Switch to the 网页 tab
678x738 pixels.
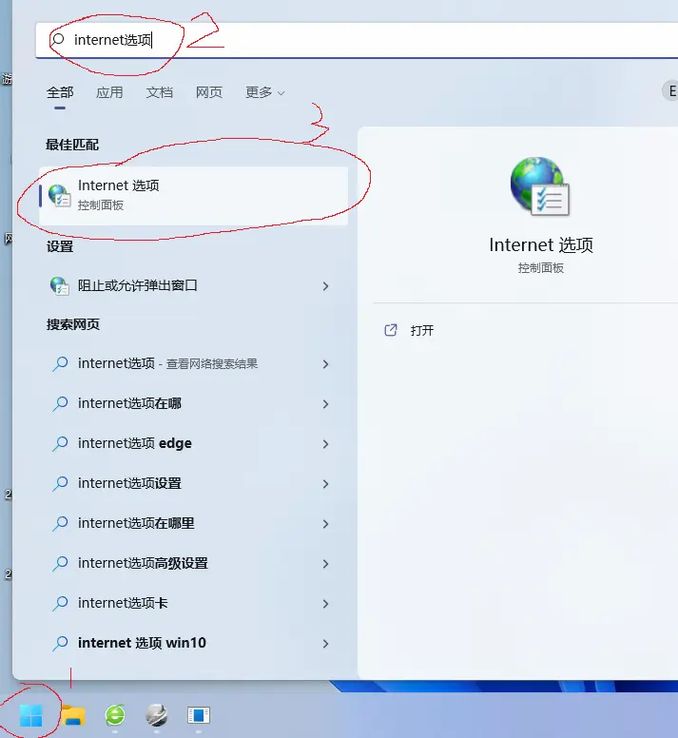209,92
